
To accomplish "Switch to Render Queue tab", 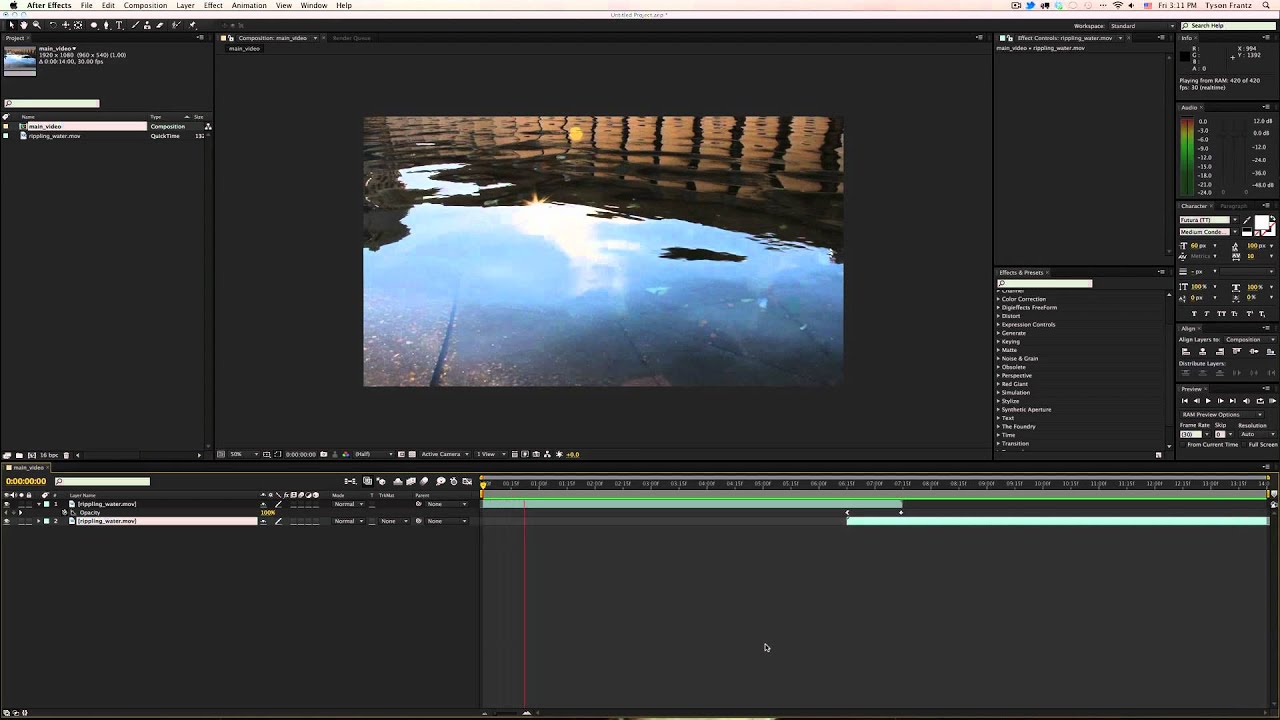I will click(x=351, y=38).
